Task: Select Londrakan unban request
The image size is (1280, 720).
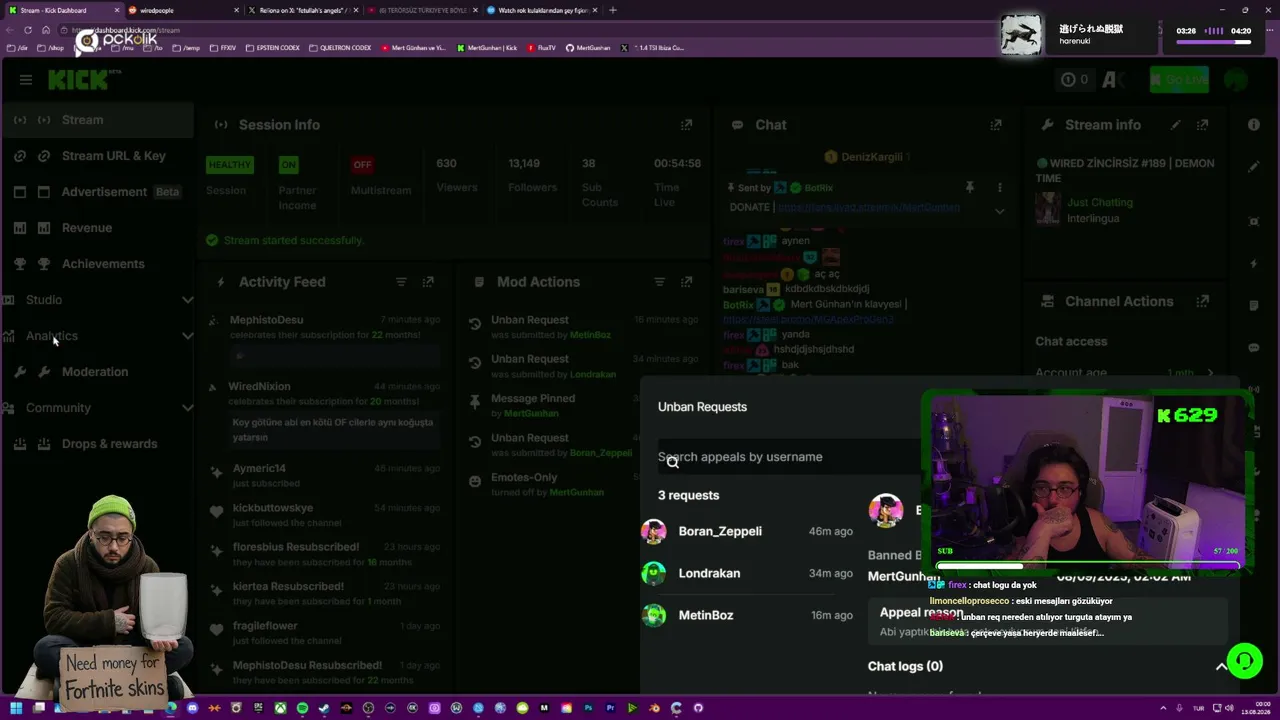Action: click(x=747, y=573)
